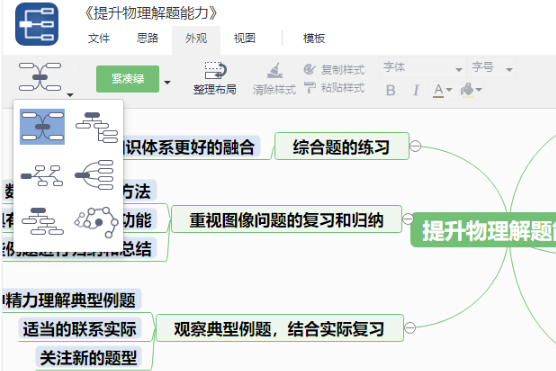The height and width of the screenshot is (371, 556).
Task: Select the node ending 识体系更好的融合
Action: [191, 146]
